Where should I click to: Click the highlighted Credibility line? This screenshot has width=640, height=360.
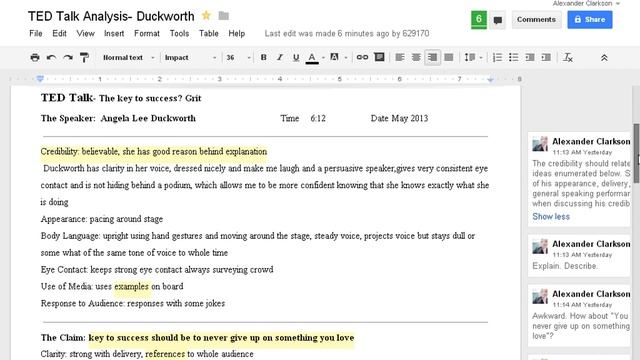point(153,151)
